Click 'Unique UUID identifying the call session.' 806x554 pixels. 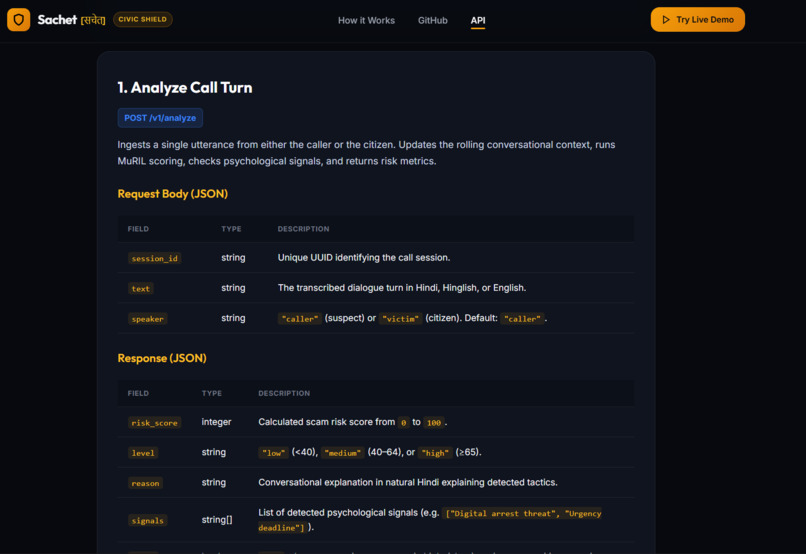(x=364, y=257)
